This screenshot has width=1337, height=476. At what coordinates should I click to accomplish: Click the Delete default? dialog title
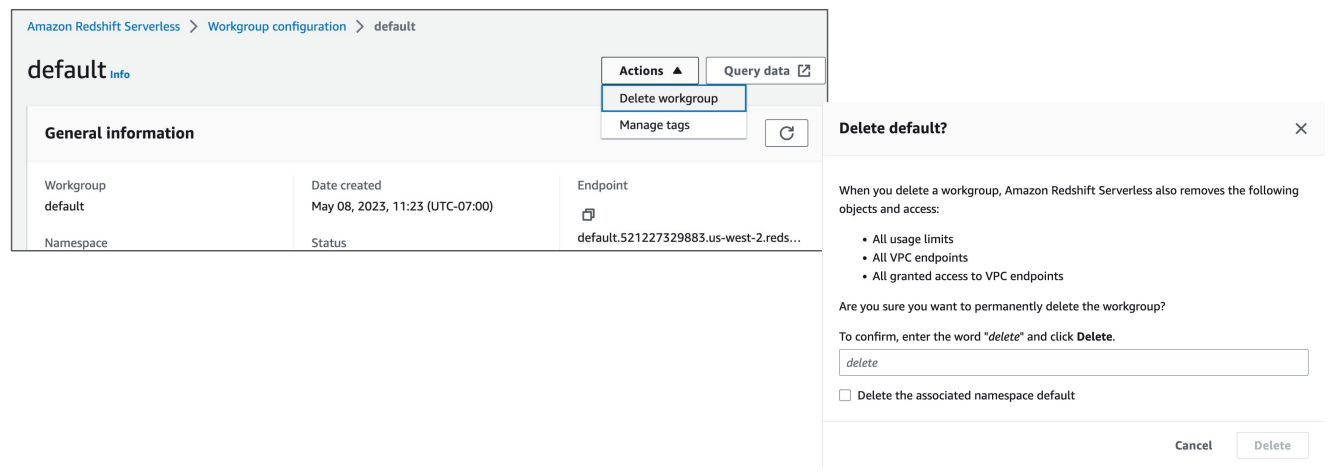click(x=893, y=129)
